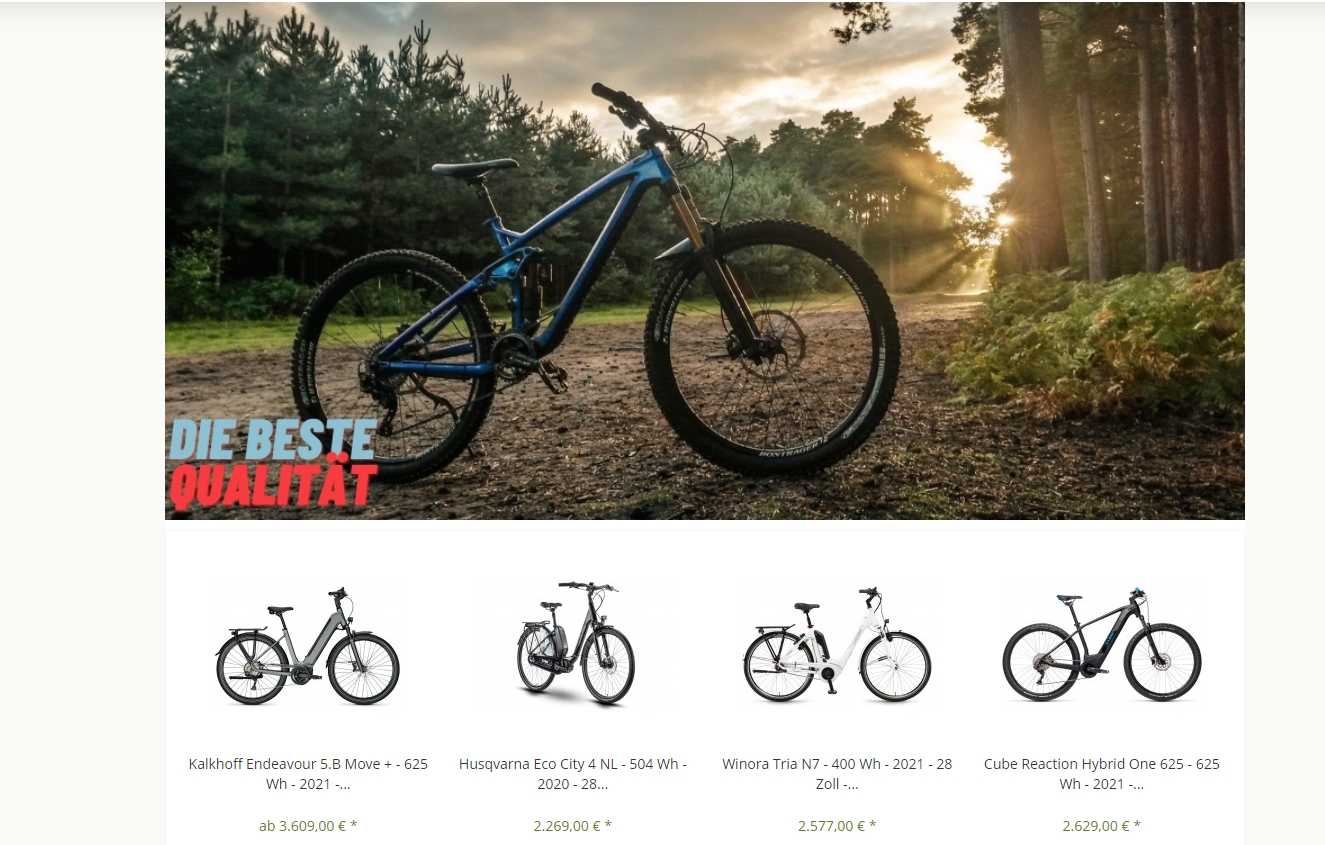Click the asterisk after 3.609,00 €
Viewport: 1325px width, 845px height.
(x=354, y=826)
